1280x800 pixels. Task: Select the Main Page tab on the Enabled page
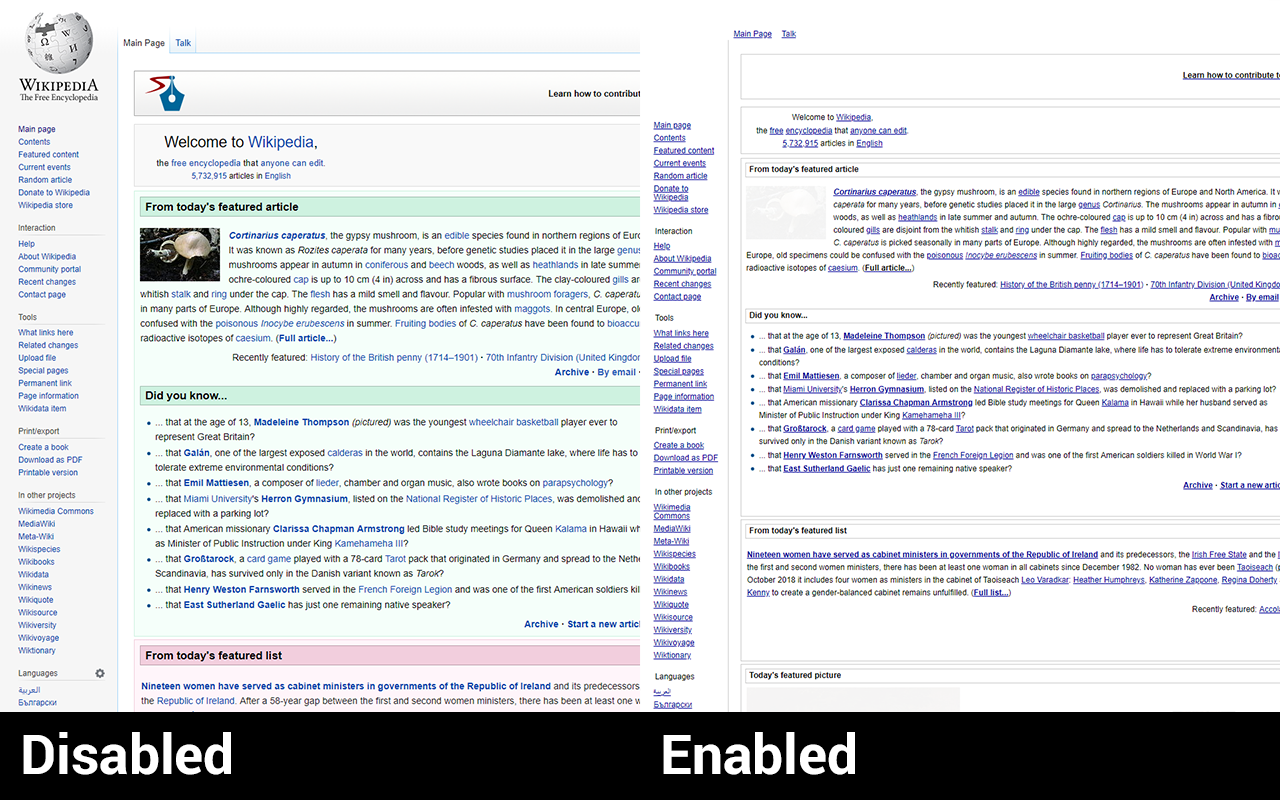[x=753, y=34]
